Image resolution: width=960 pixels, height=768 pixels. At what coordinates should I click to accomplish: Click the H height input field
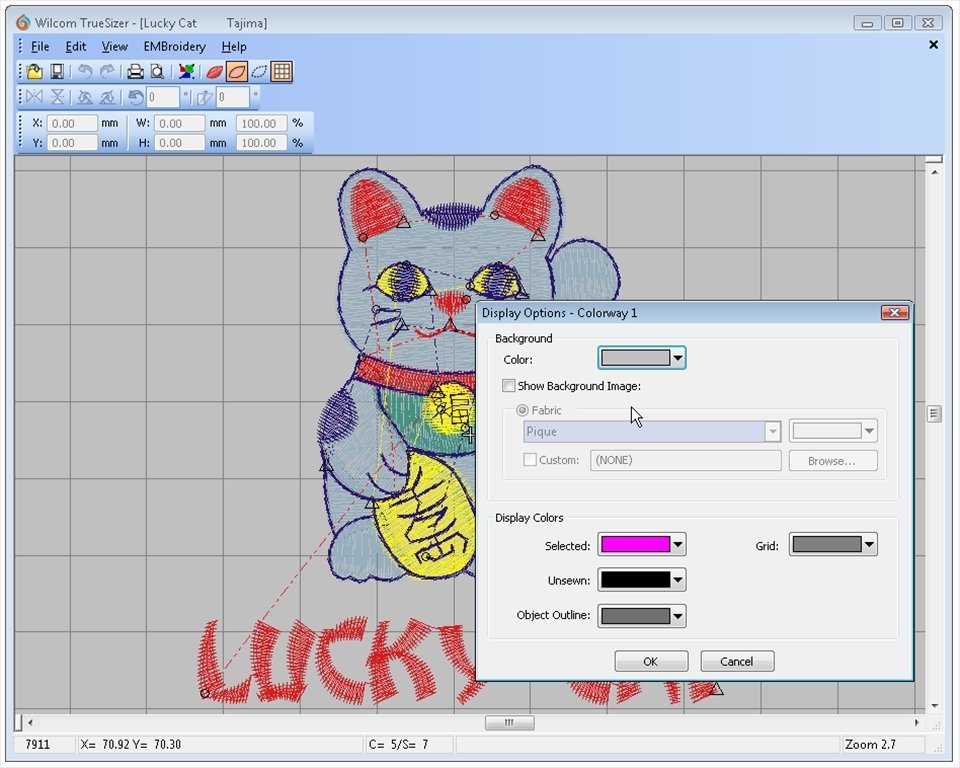179,143
